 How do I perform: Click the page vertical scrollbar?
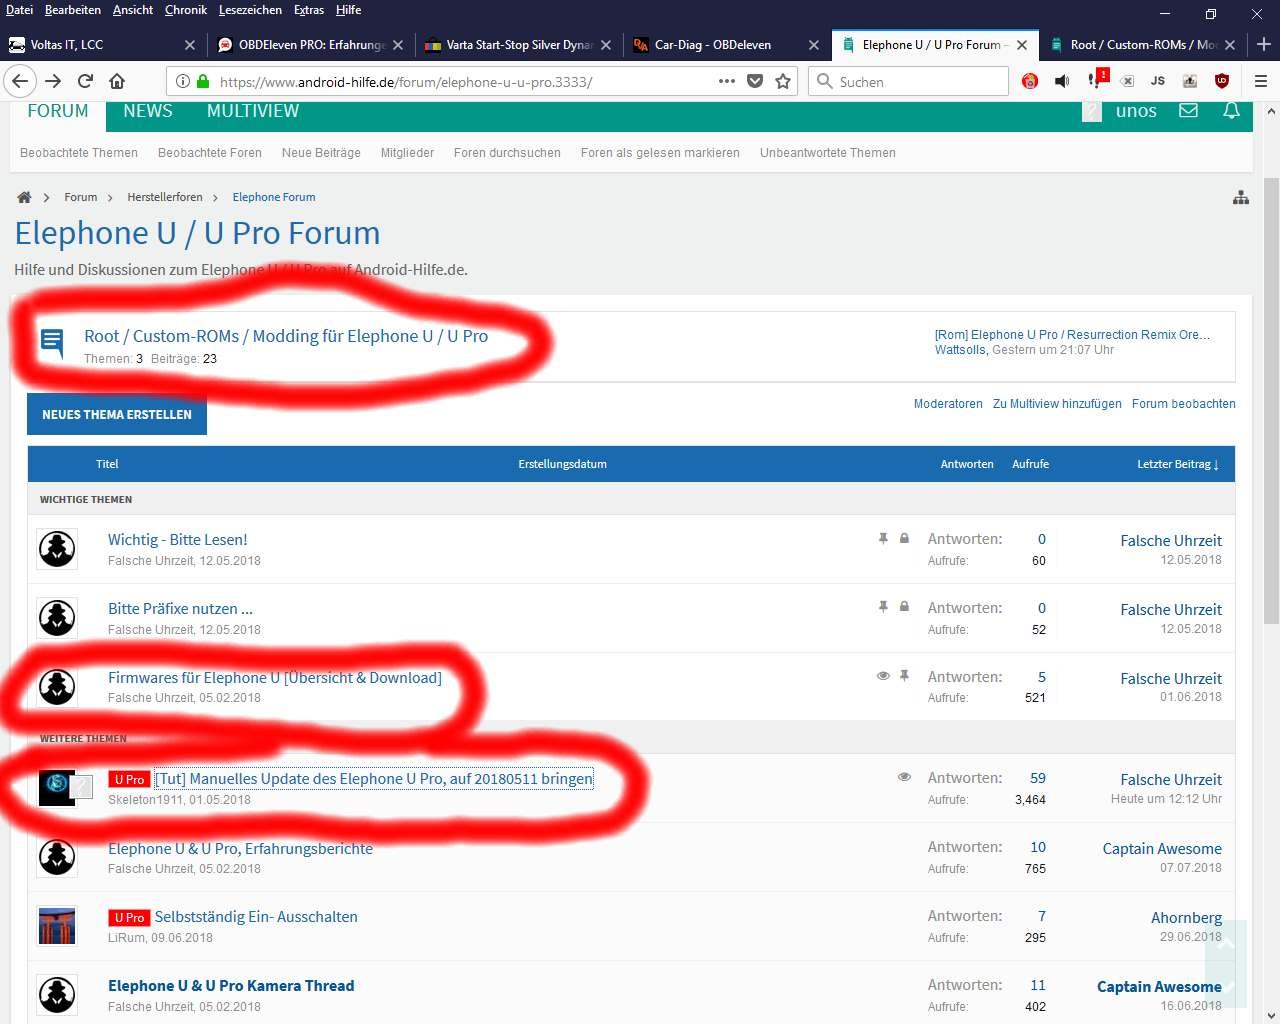click(x=1271, y=400)
